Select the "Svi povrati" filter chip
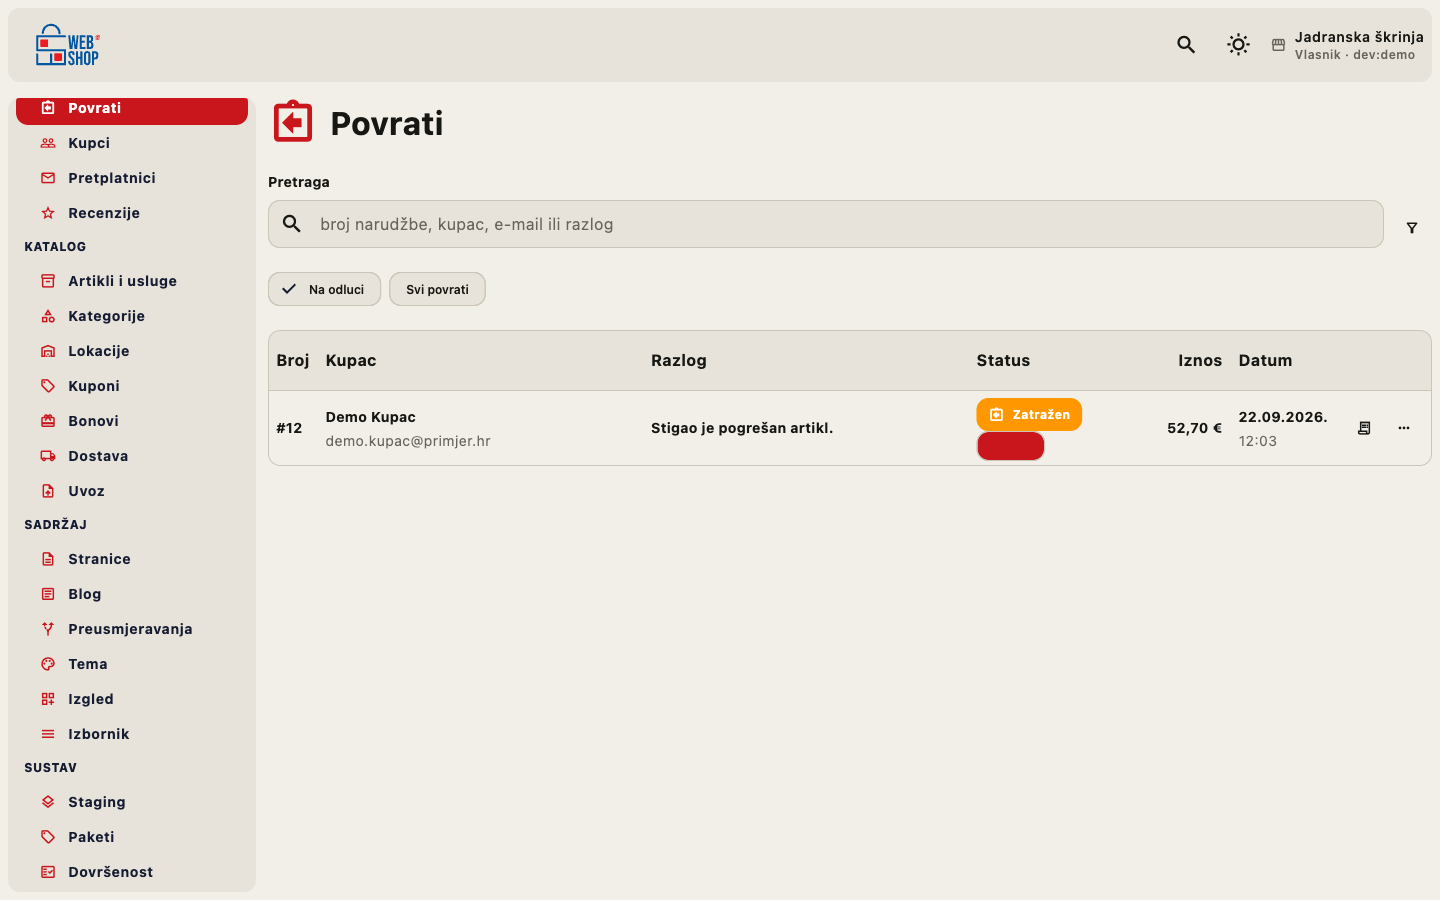This screenshot has height=900, width=1440. [x=437, y=289]
